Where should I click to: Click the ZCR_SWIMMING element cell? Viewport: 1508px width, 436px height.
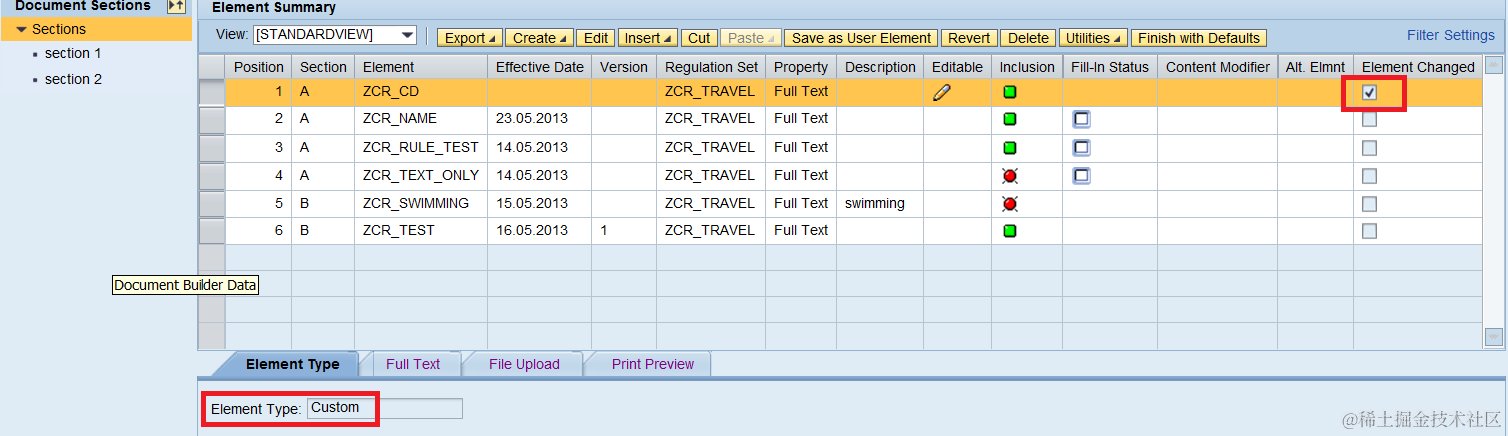(x=421, y=203)
